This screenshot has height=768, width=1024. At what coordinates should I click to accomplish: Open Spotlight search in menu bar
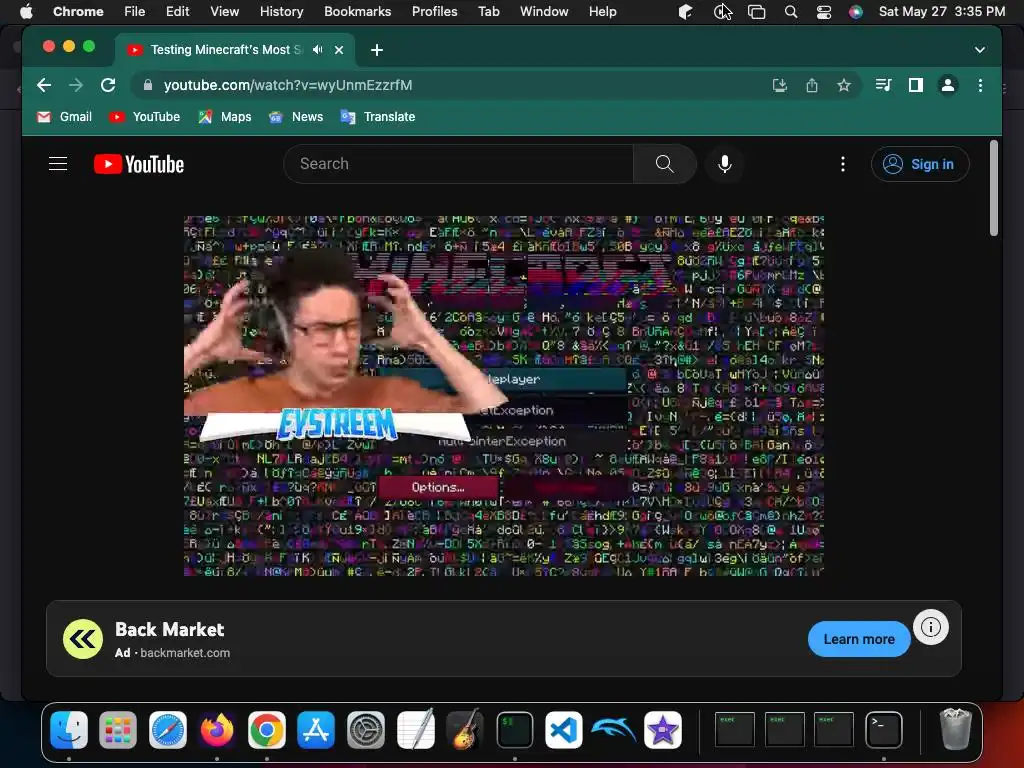tap(790, 12)
